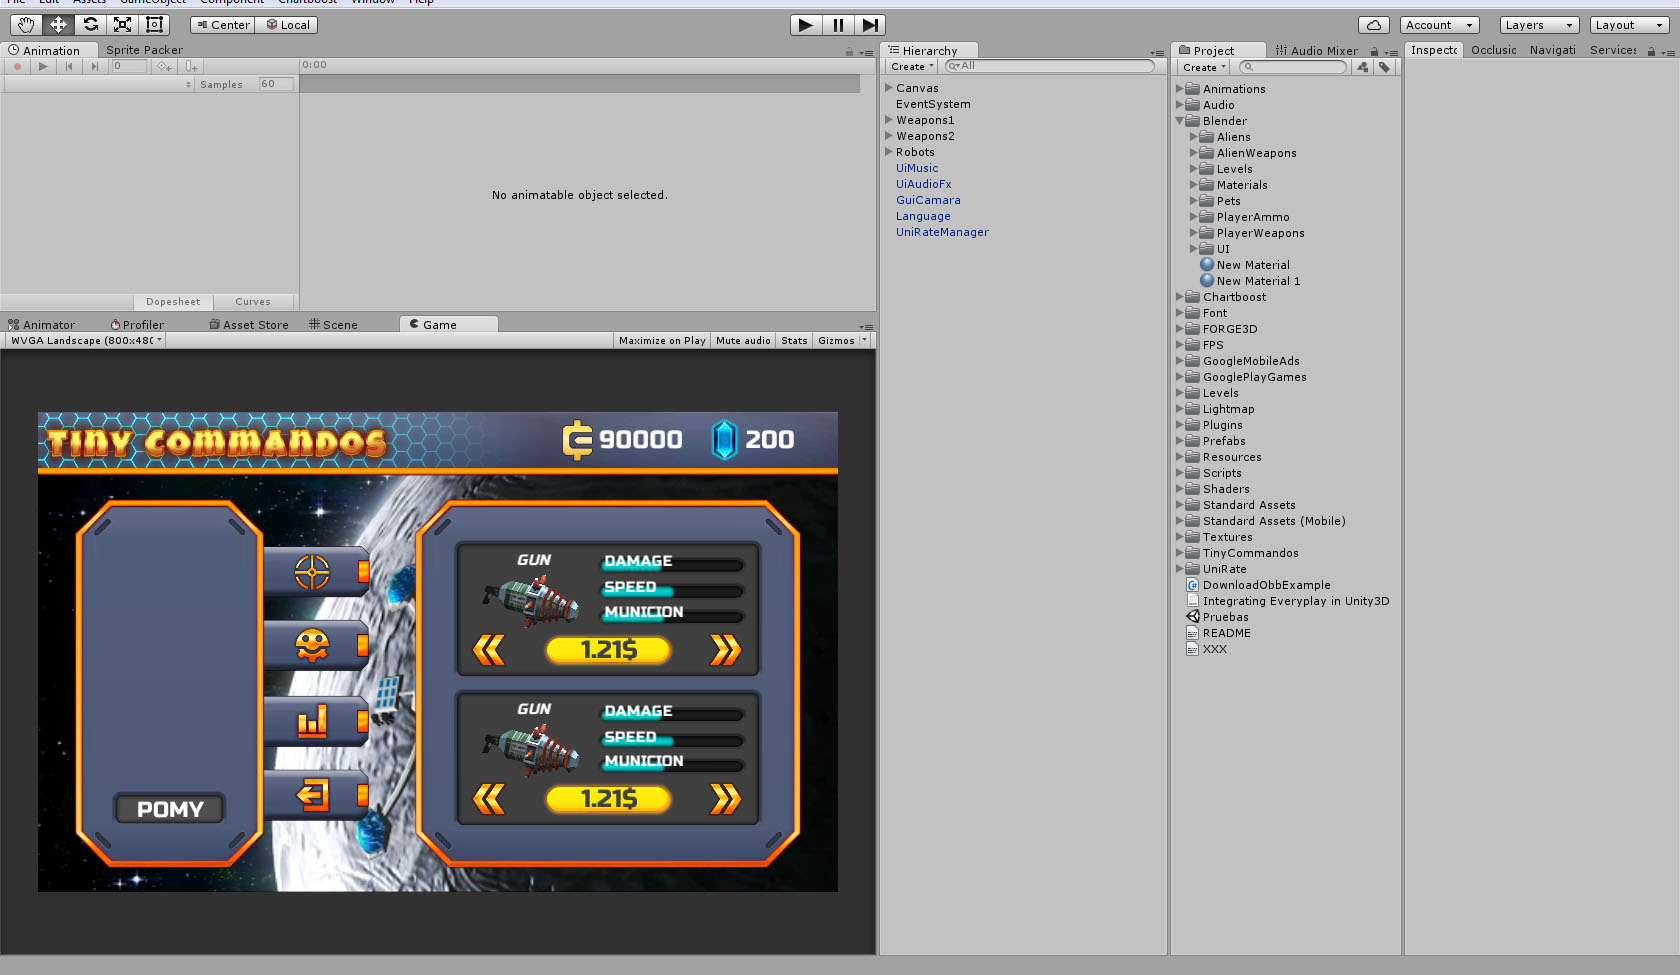The height and width of the screenshot is (975, 1680).
Task: Select the Rect Transform tool
Action: pyautogui.click(x=154, y=25)
